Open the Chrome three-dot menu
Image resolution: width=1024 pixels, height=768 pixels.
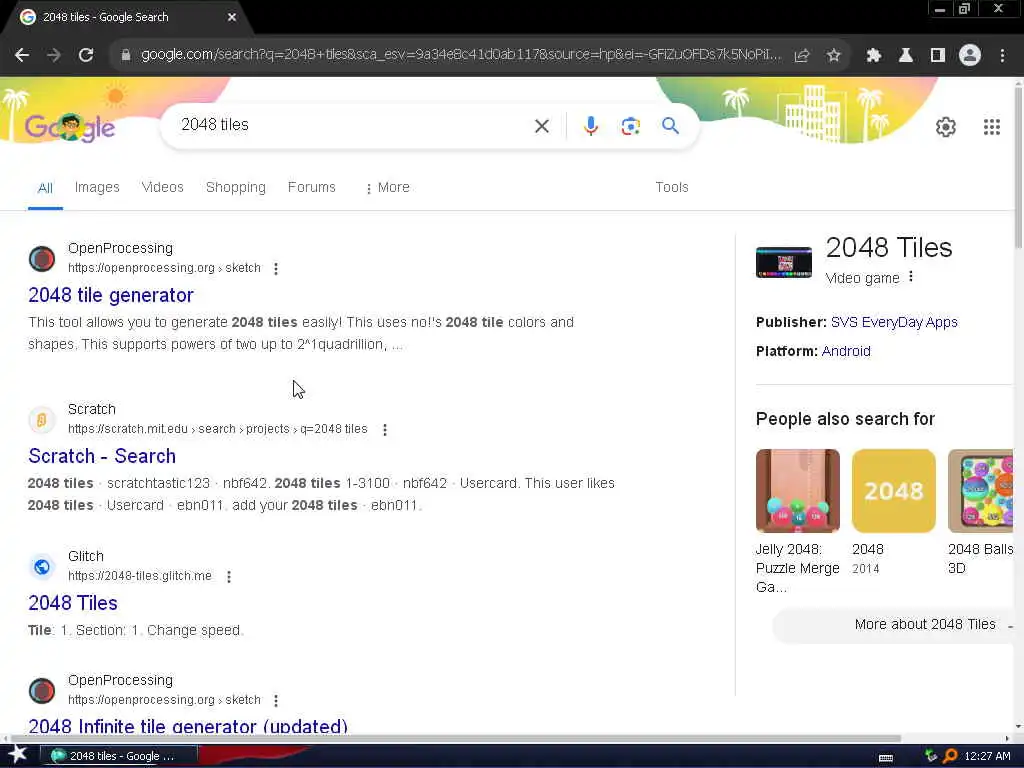click(1002, 56)
